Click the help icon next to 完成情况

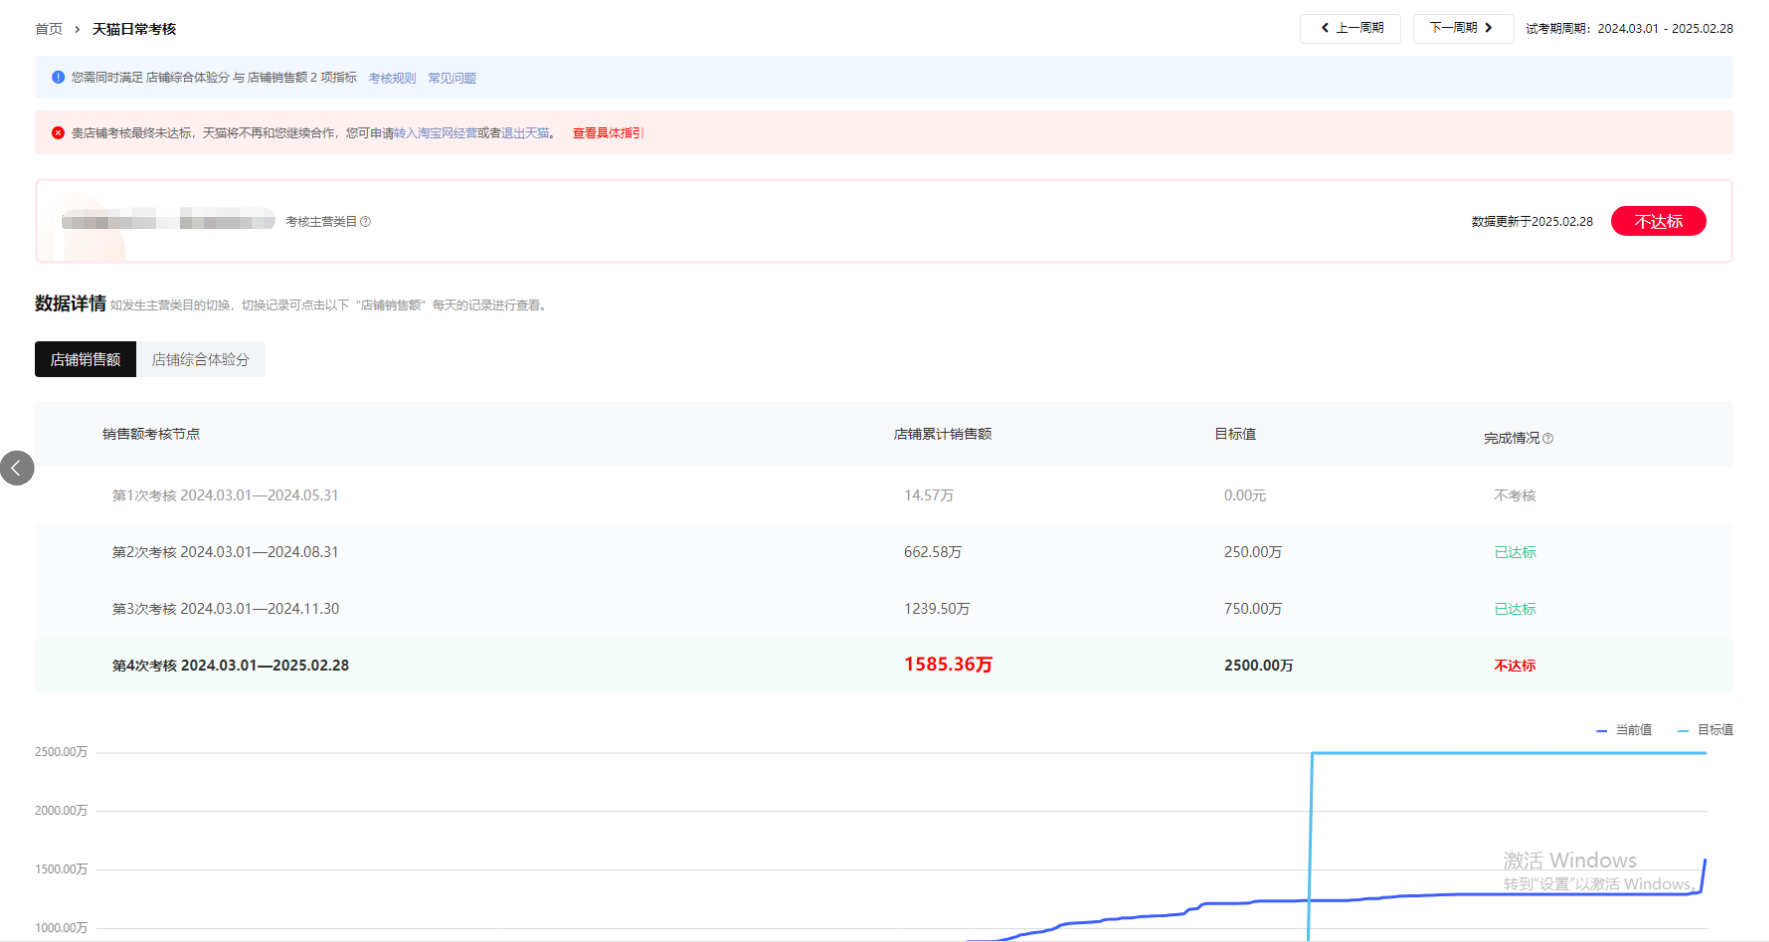(x=1548, y=439)
